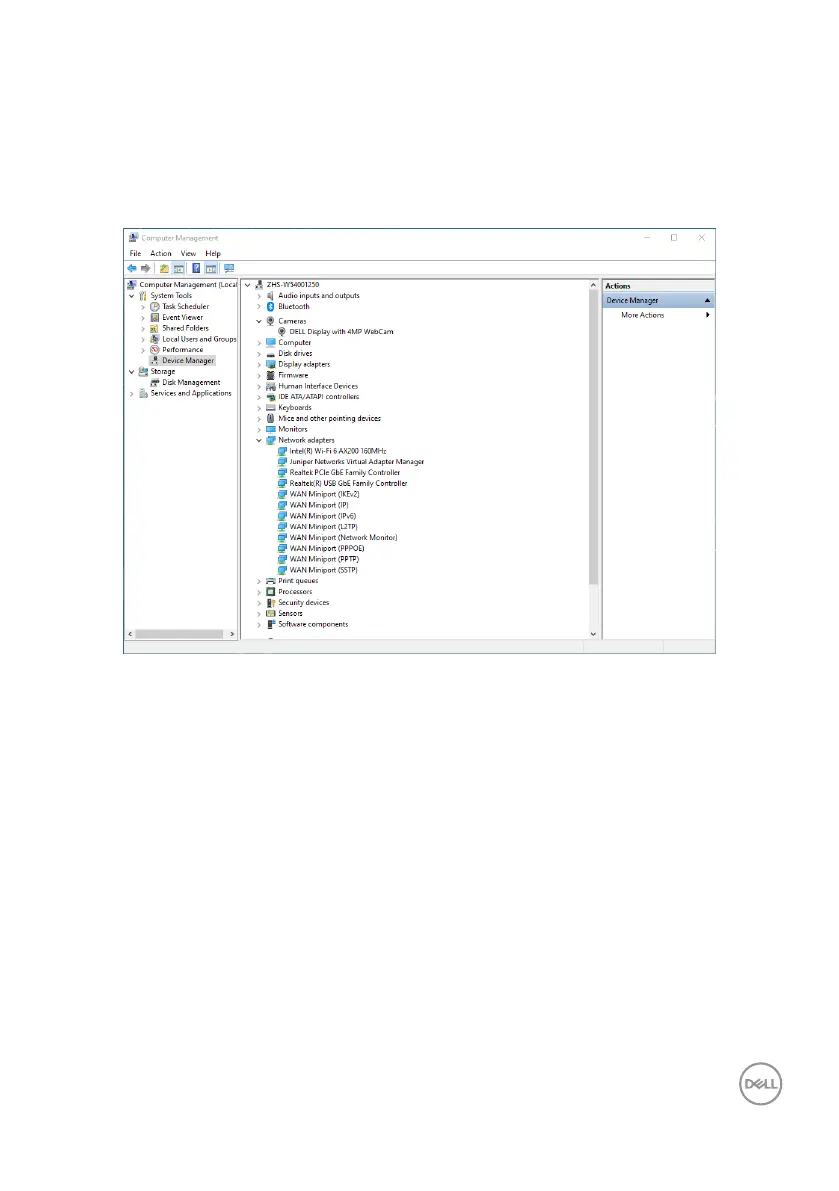
Task: Collapse the System Tools tree node
Action: click(132, 296)
